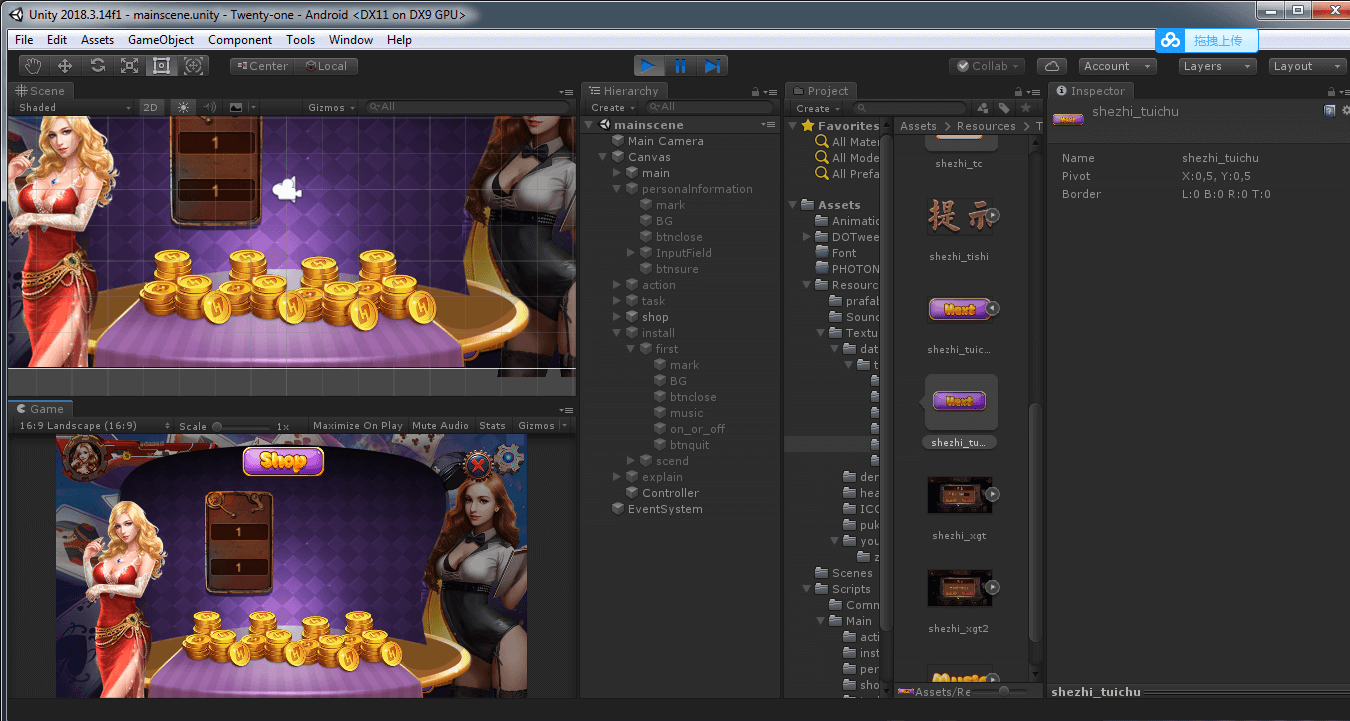Open the File menu
The width and height of the screenshot is (1350, 721).
tap(24, 40)
